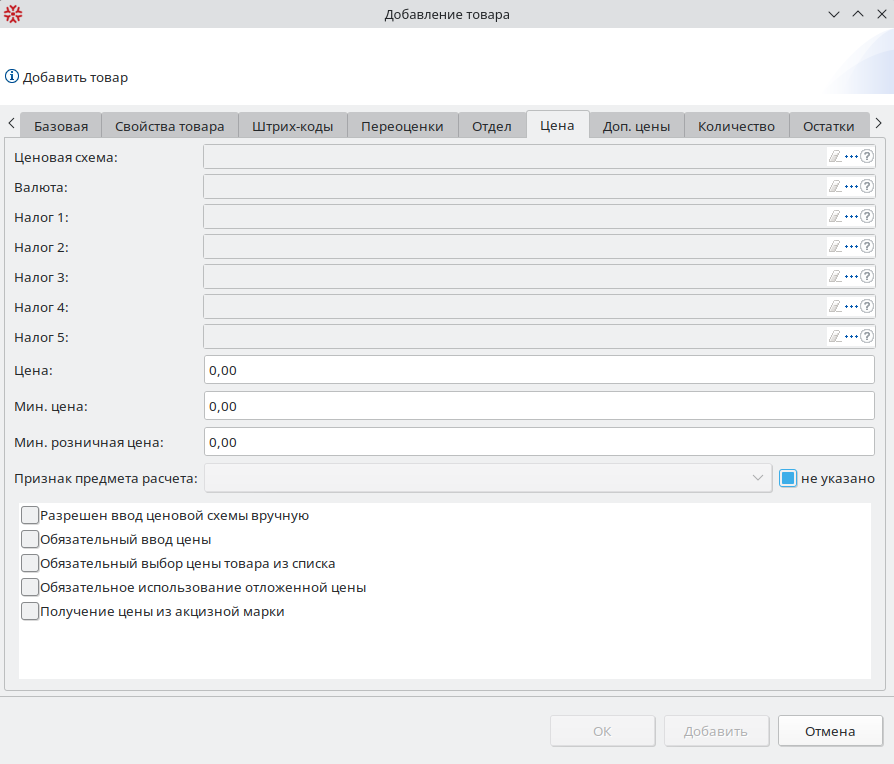Viewport: 894px width, 764px height.
Task: Focus the Цена value field
Action: coord(539,370)
